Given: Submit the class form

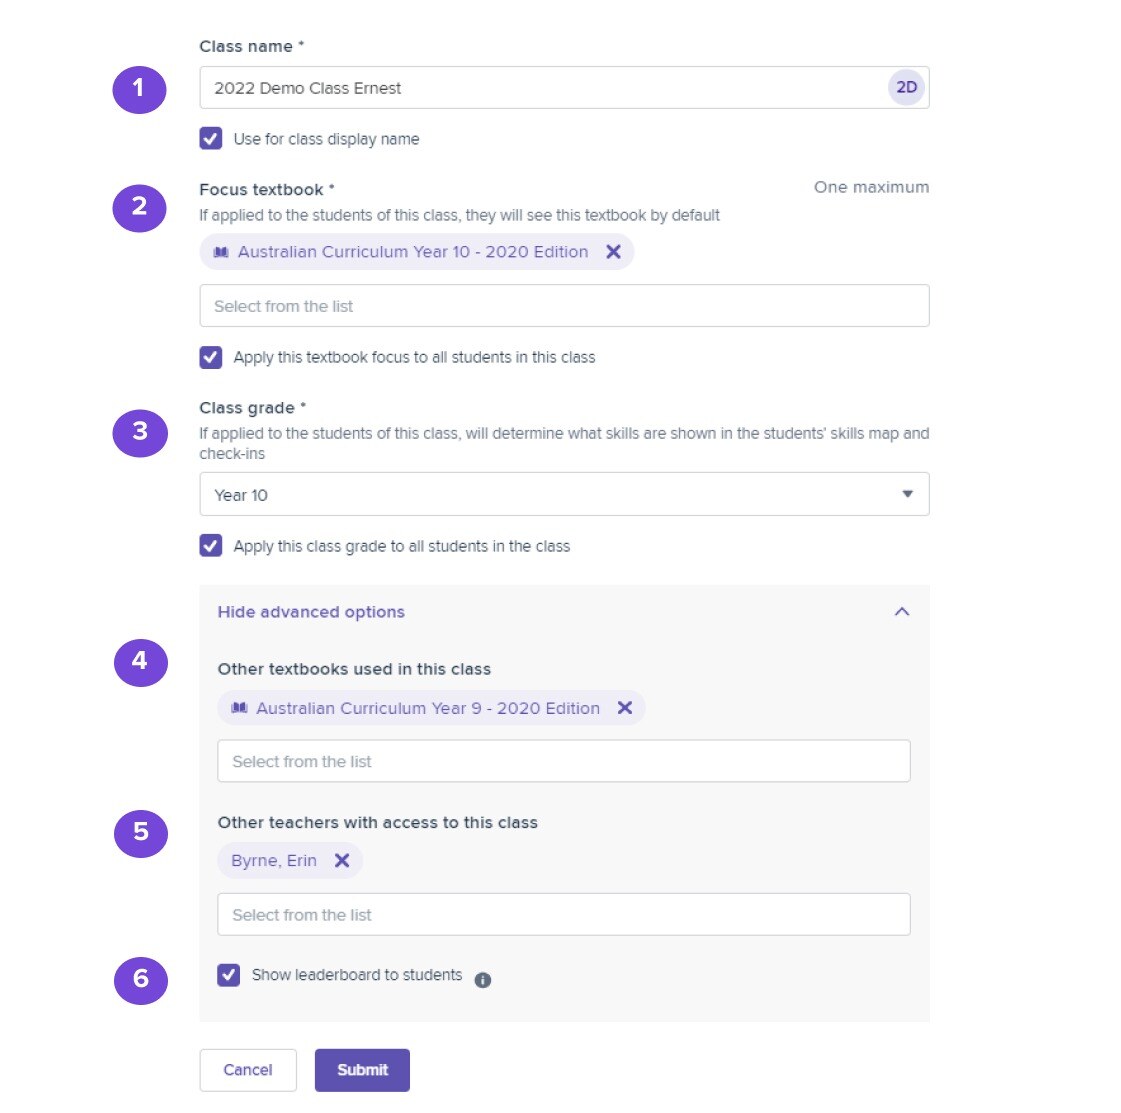Looking at the screenshot, I should pyautogui.click(x=362, y=1070).
